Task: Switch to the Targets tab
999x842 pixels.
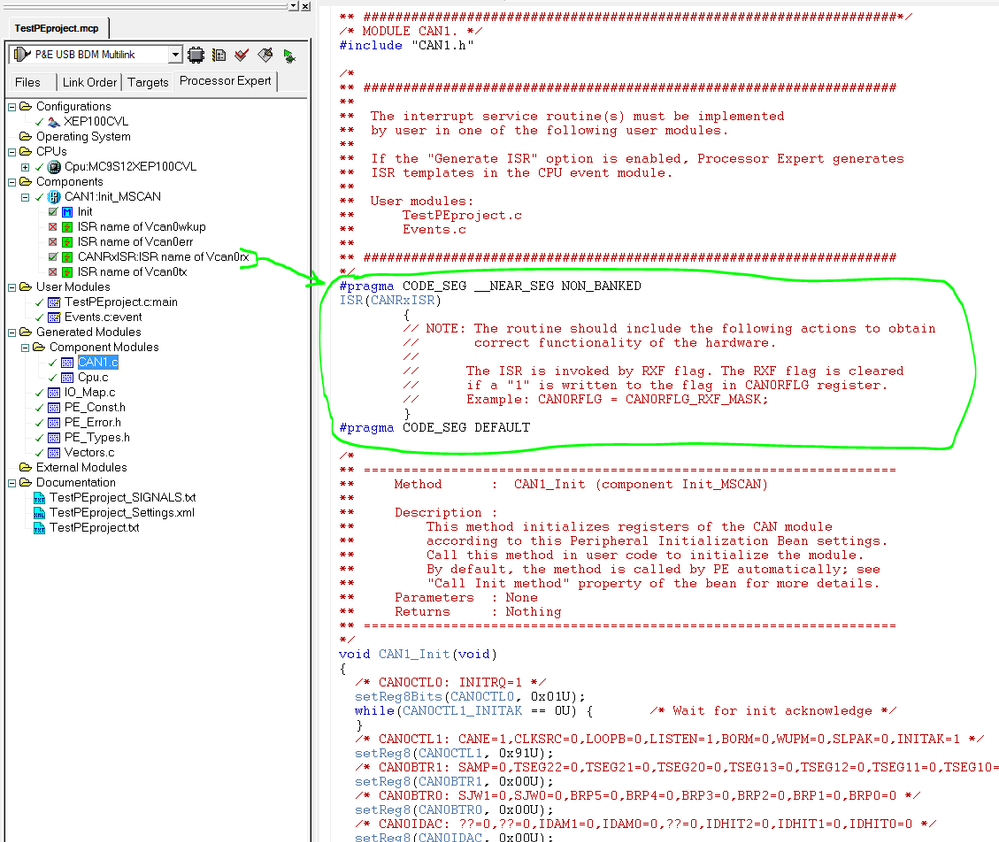Action: click(148, 82)
